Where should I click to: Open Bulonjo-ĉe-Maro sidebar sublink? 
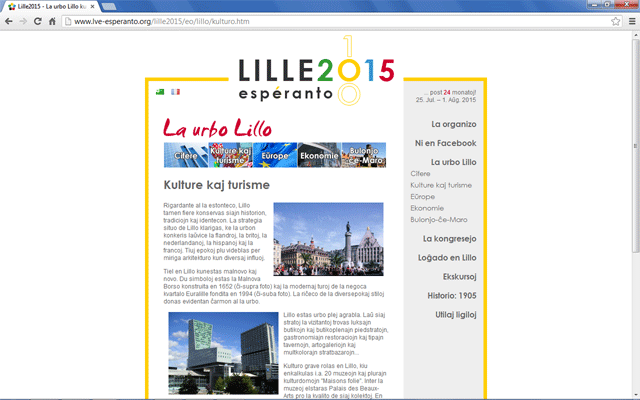[439, 219]
